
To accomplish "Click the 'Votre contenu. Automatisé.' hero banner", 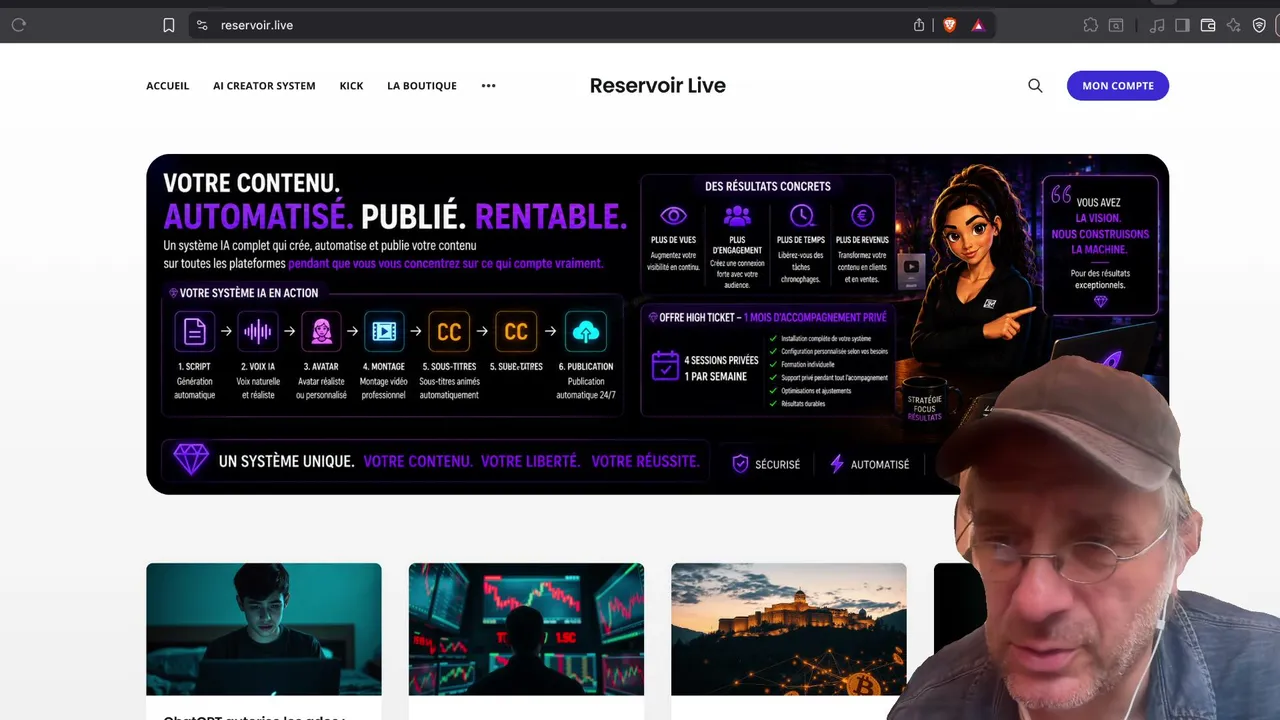I will click(657, 324).
